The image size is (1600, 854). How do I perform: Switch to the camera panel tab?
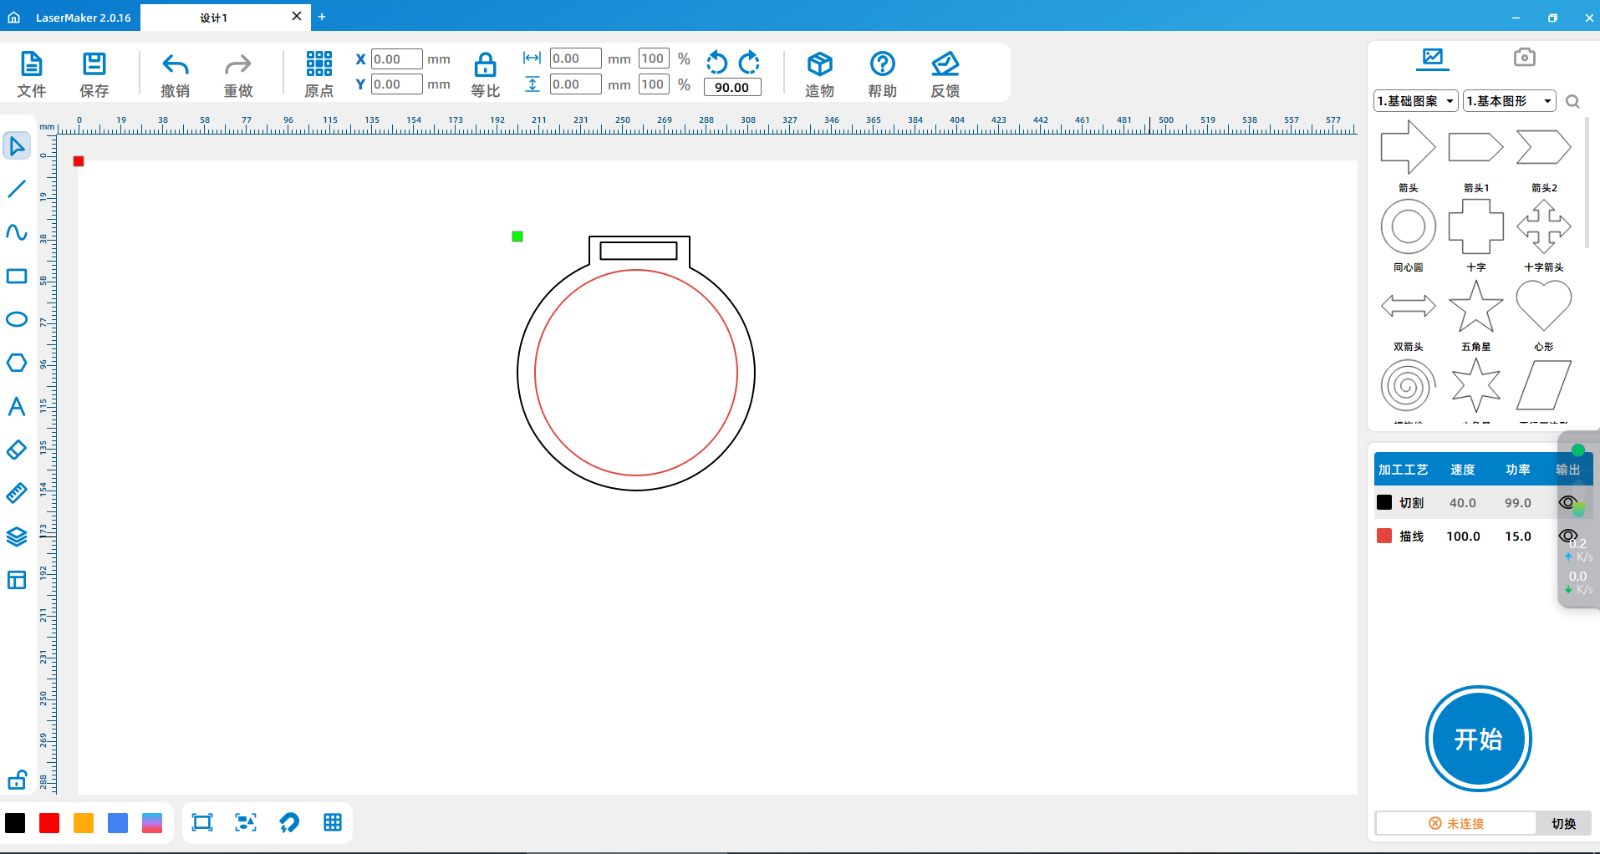1524,58
